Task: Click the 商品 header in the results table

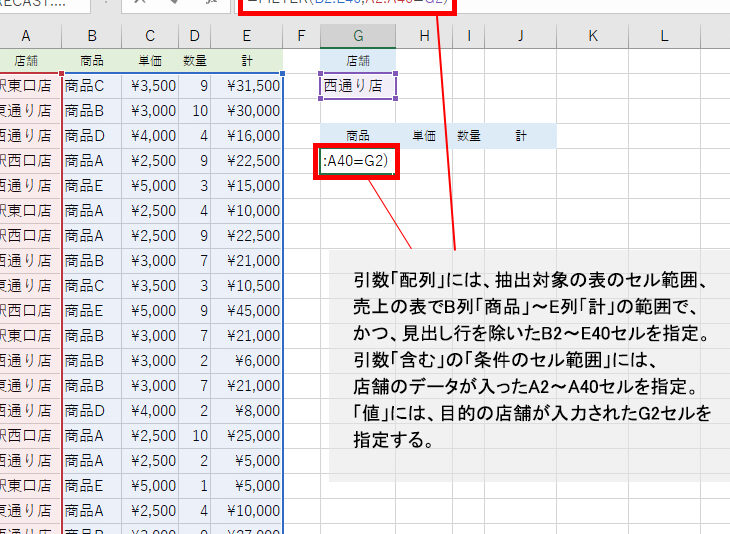Action: [357, 135]
